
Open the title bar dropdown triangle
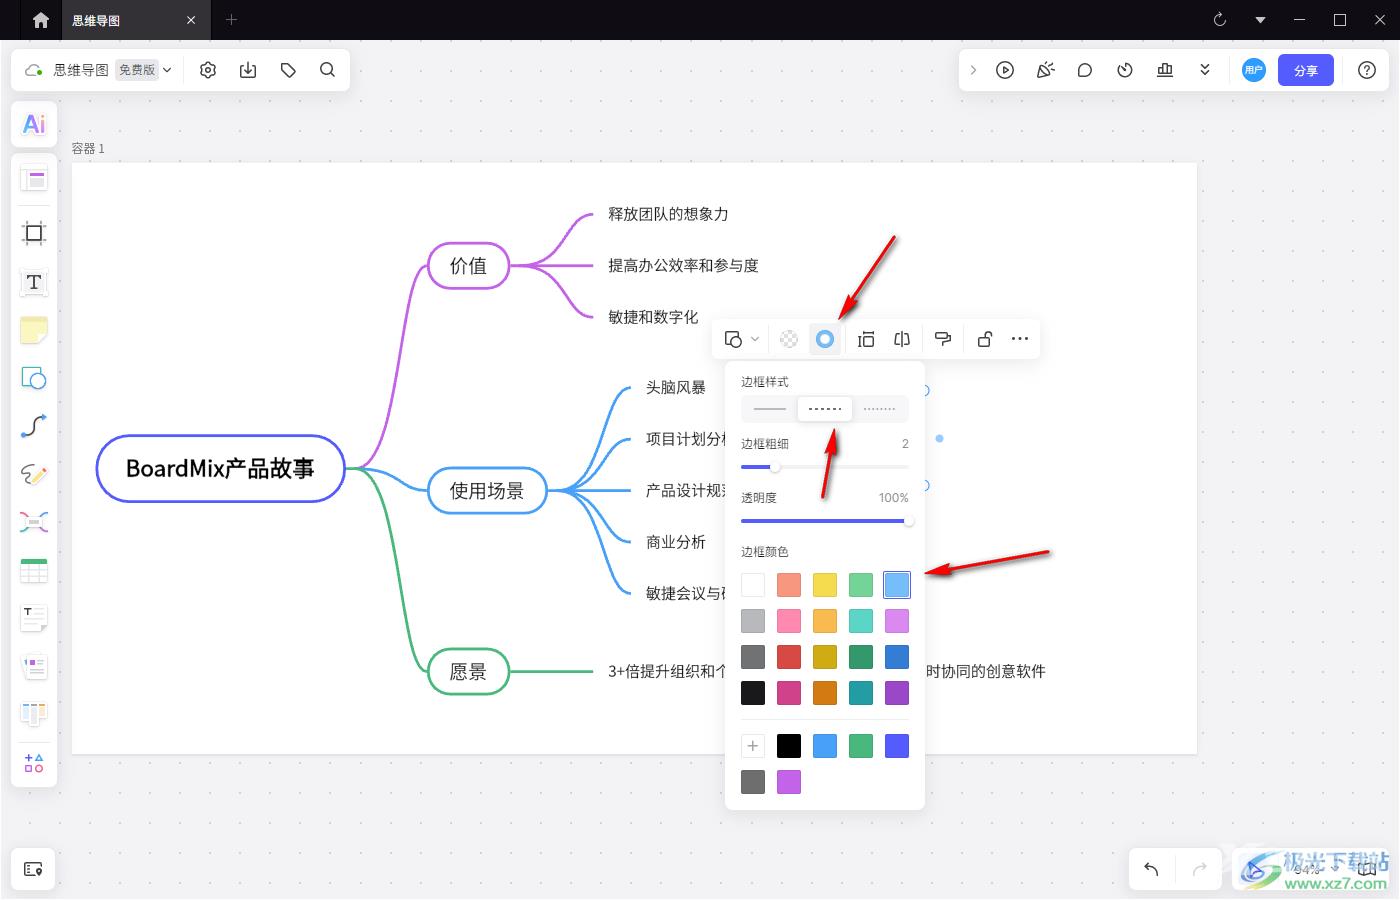[1260, 20]
